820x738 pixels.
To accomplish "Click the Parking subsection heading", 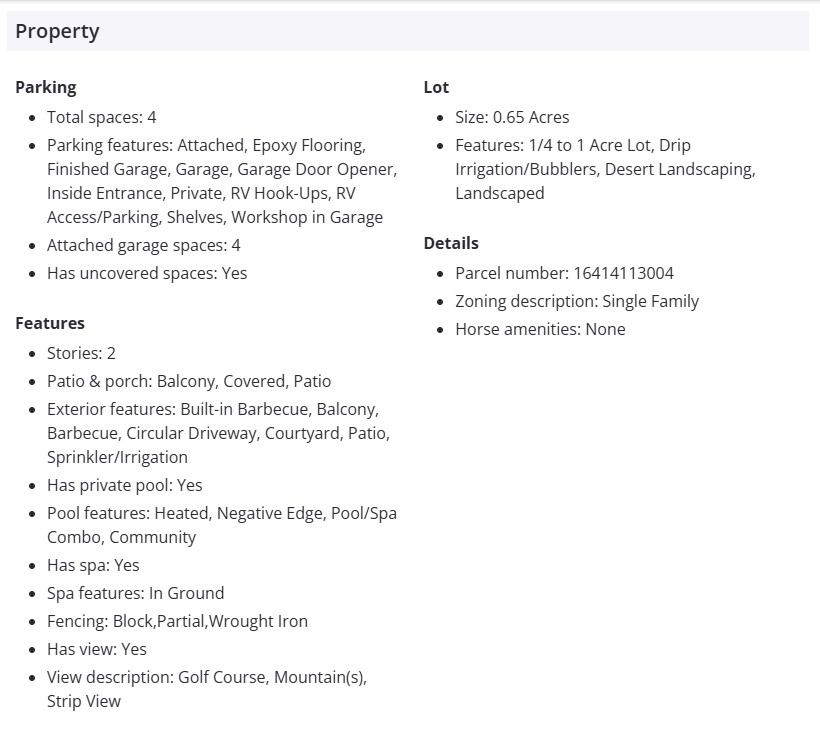I will tap(46, 87).
